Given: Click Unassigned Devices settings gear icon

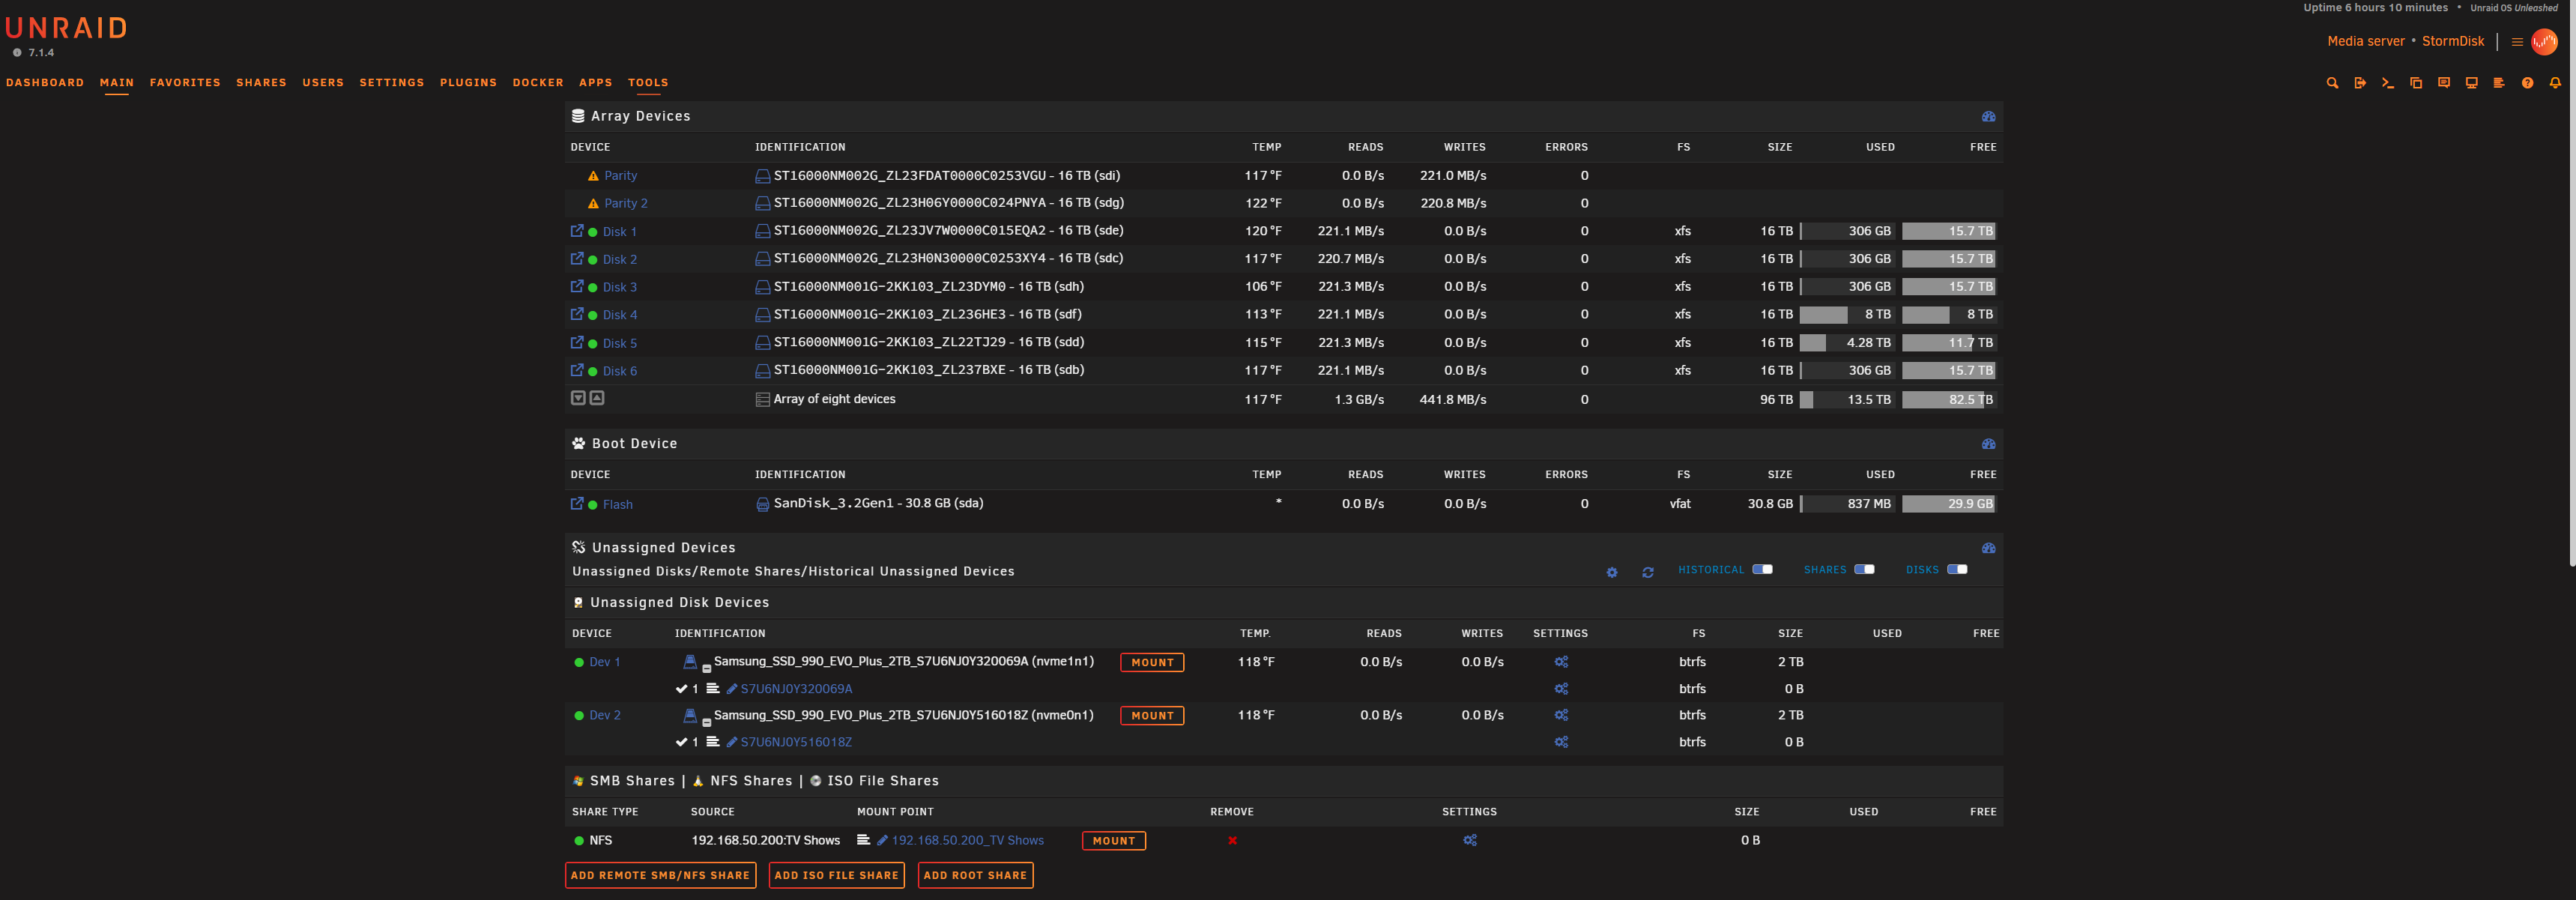Looking at the screenshot, I should tap(1611, 573).
